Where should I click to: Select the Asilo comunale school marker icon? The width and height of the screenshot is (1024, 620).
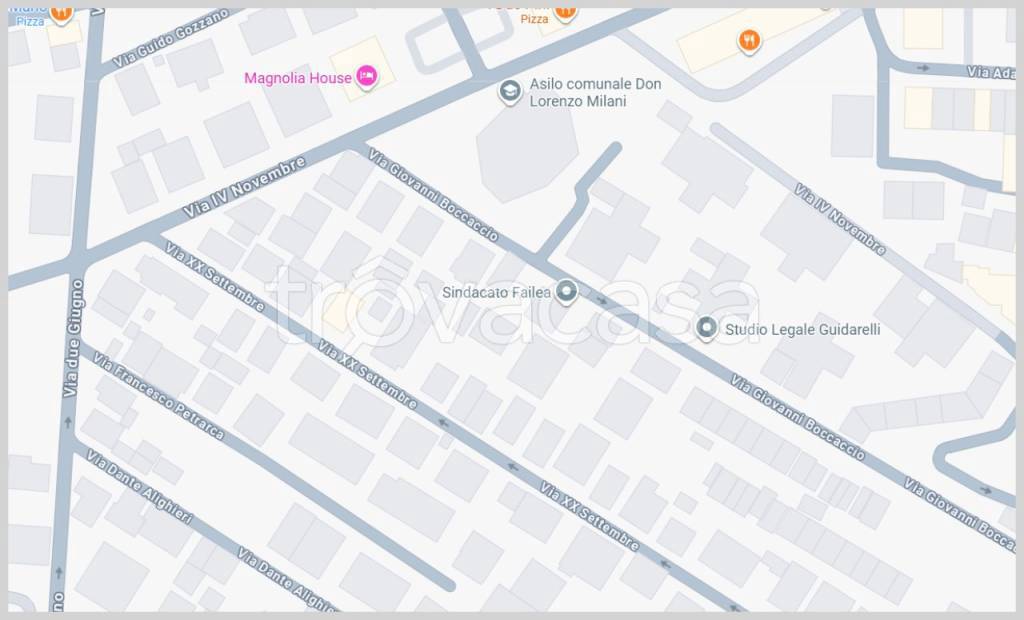510,91
